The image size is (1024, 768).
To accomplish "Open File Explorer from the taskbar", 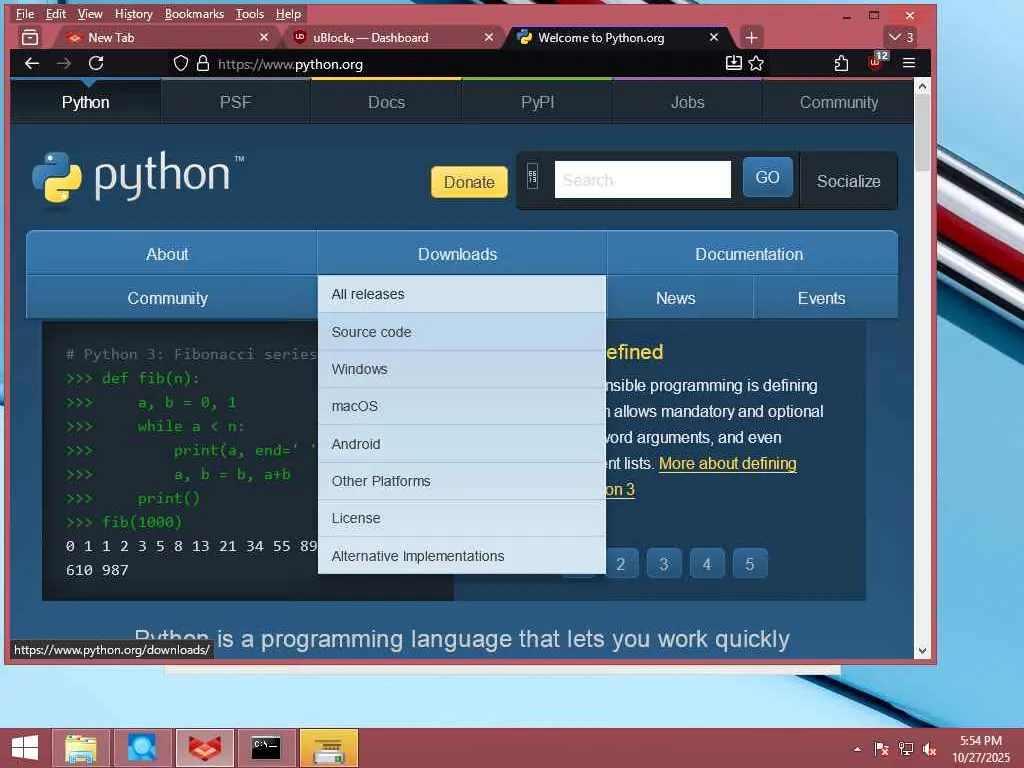I will click(x=81, y=748).
